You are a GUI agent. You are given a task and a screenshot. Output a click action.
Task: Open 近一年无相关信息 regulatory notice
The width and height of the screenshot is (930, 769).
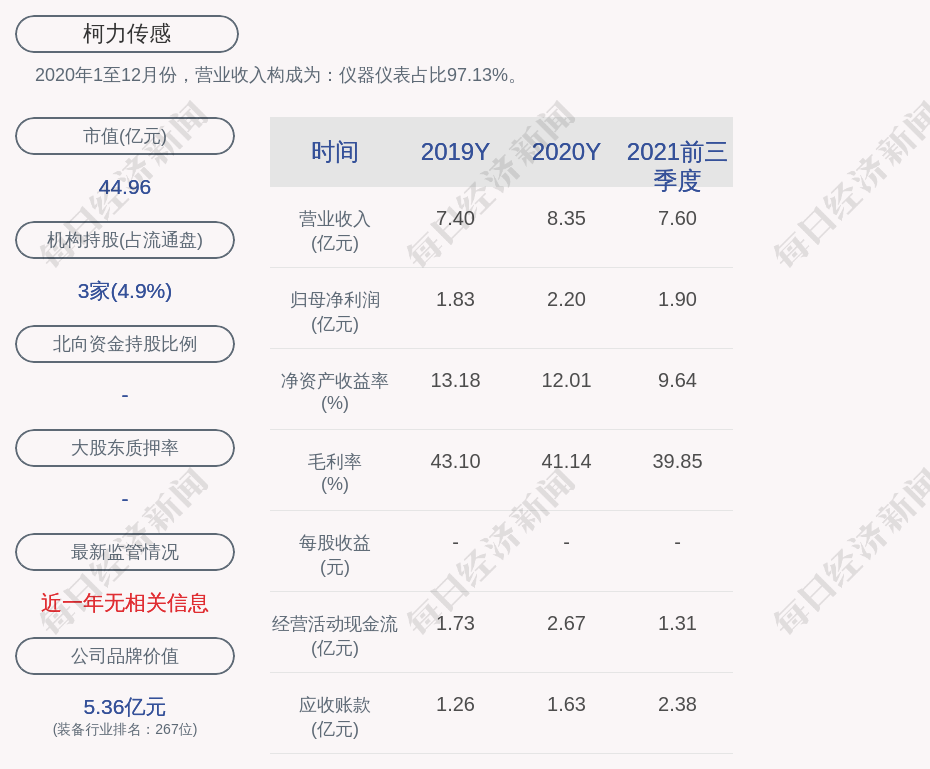[x=124, y=605]
